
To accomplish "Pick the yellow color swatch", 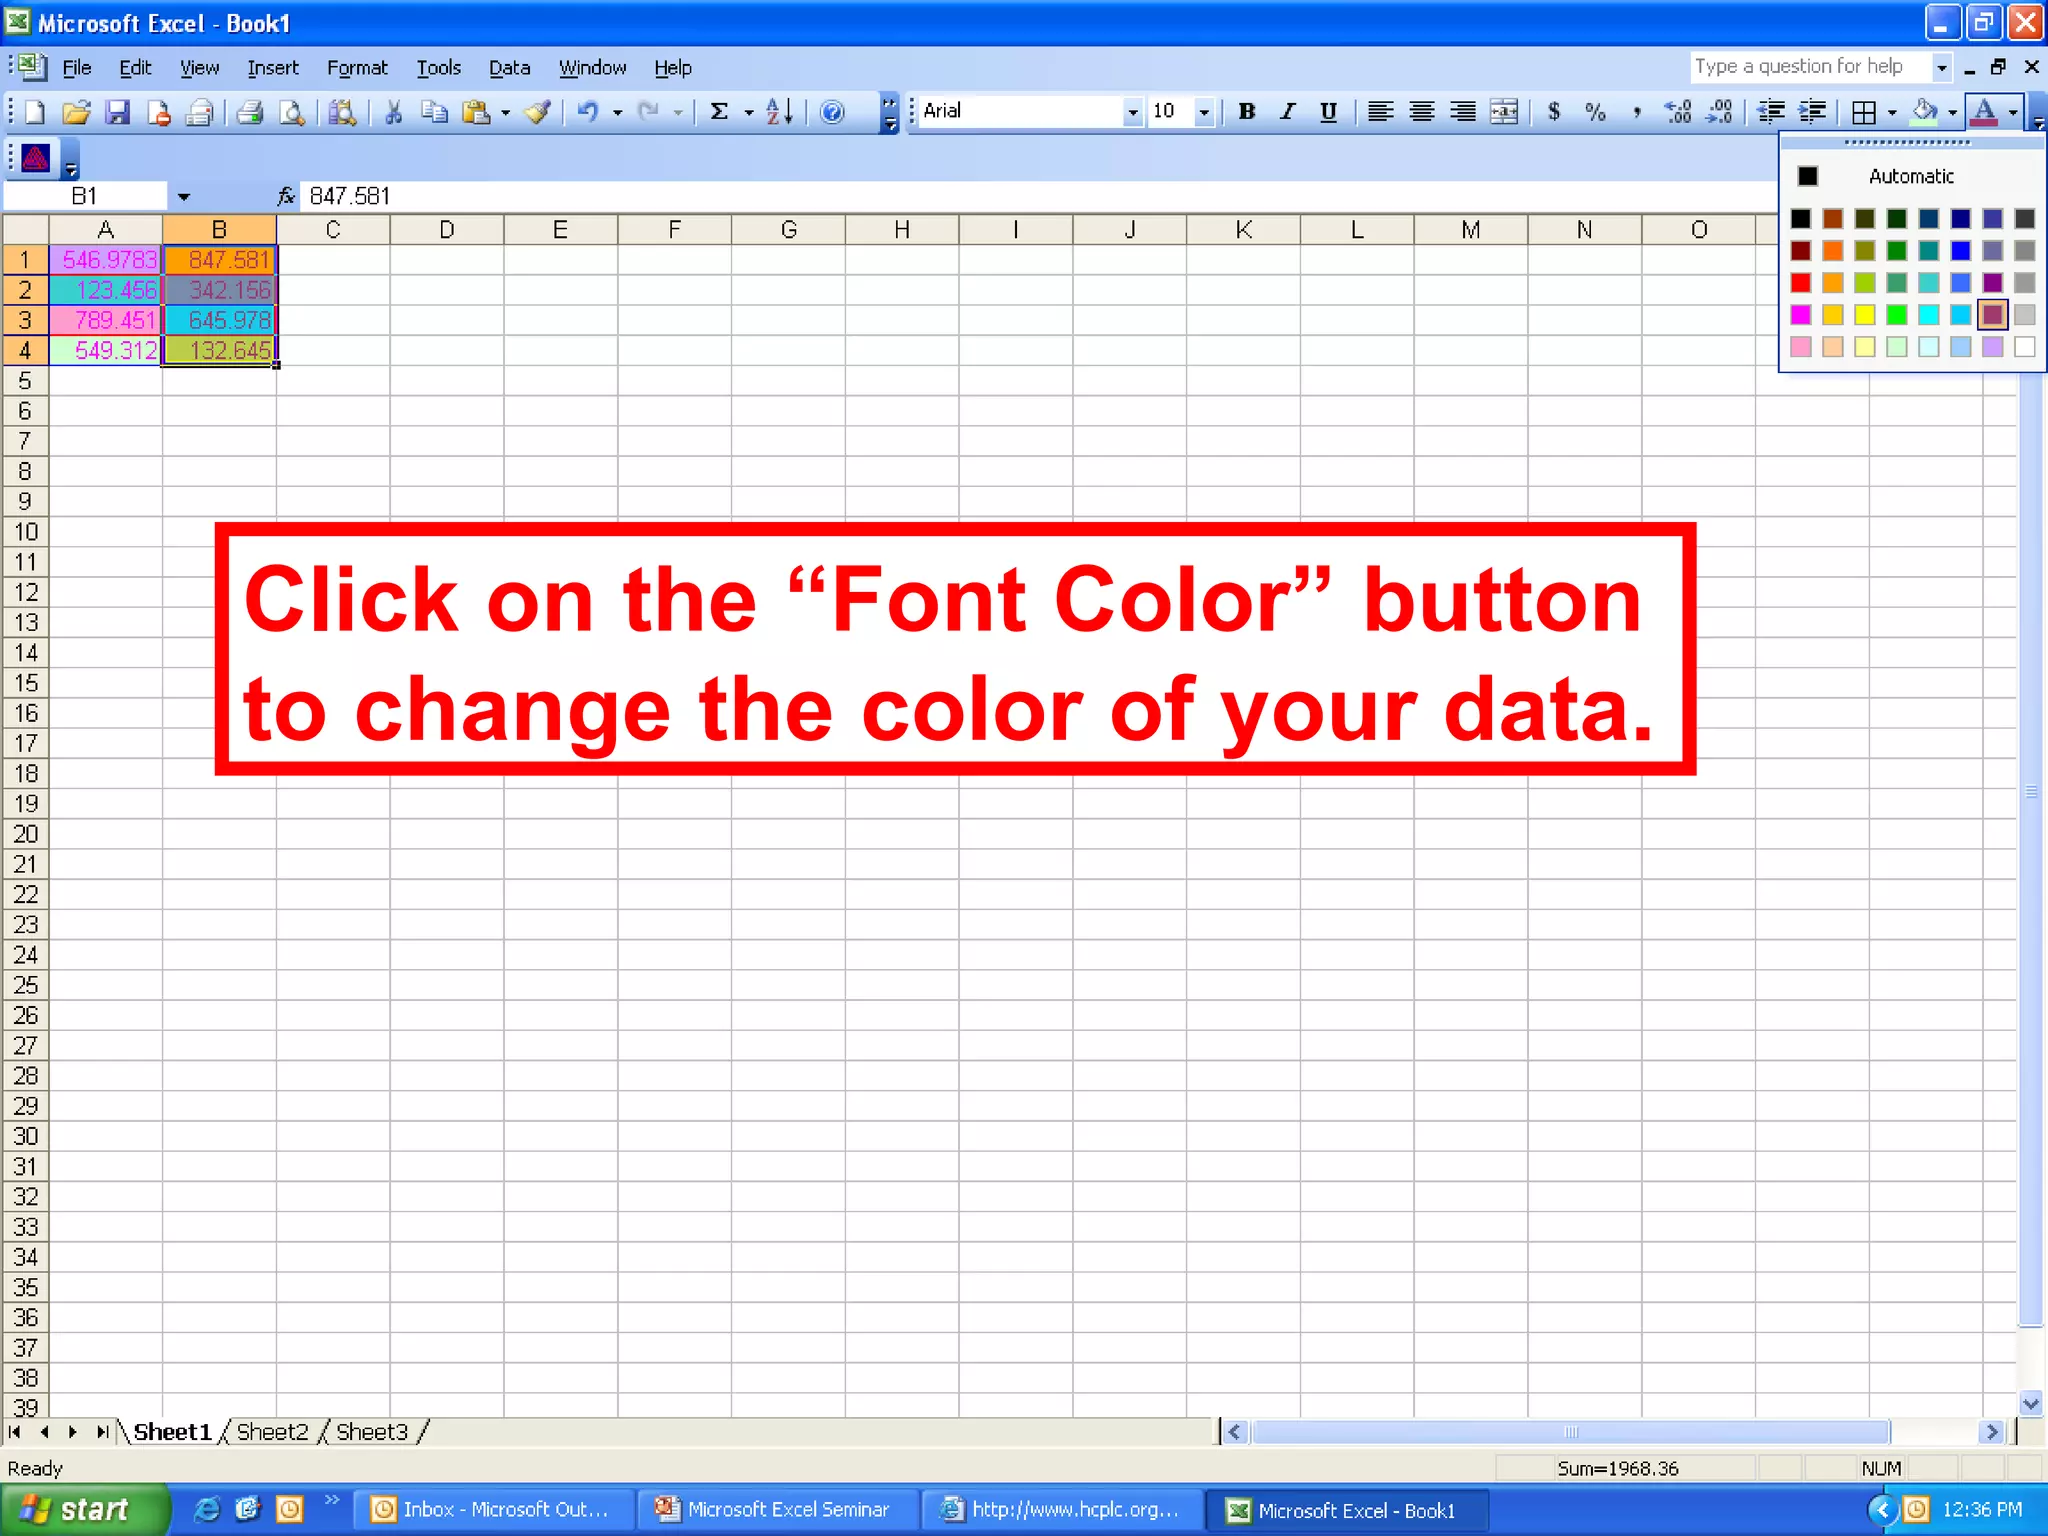I will (x=1864, y=315).
